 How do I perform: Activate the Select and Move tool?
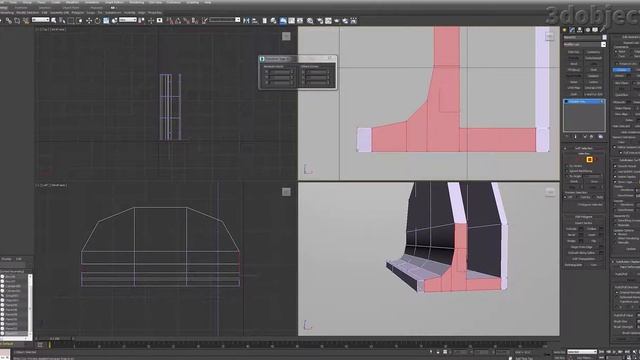click(x=89, y=20)
